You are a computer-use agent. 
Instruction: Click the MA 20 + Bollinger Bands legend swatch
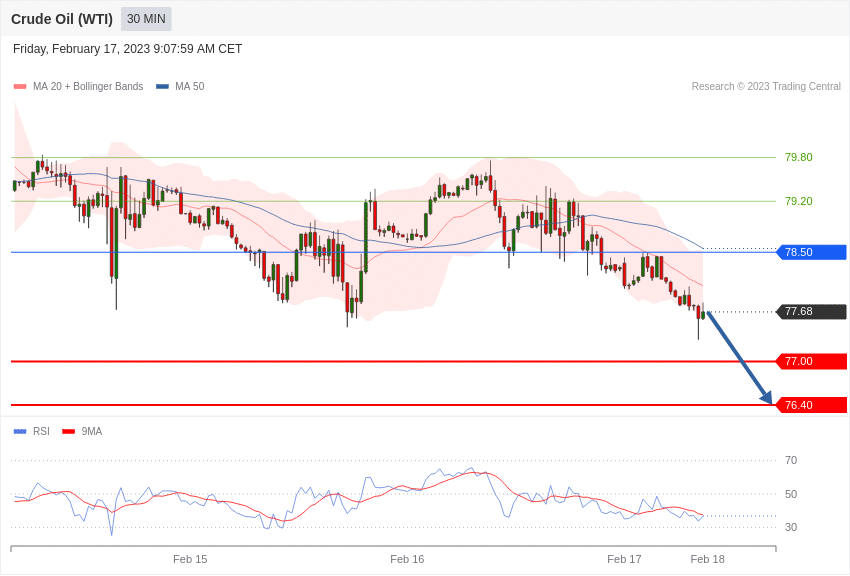pyautogui.click(x=20, y=86)
